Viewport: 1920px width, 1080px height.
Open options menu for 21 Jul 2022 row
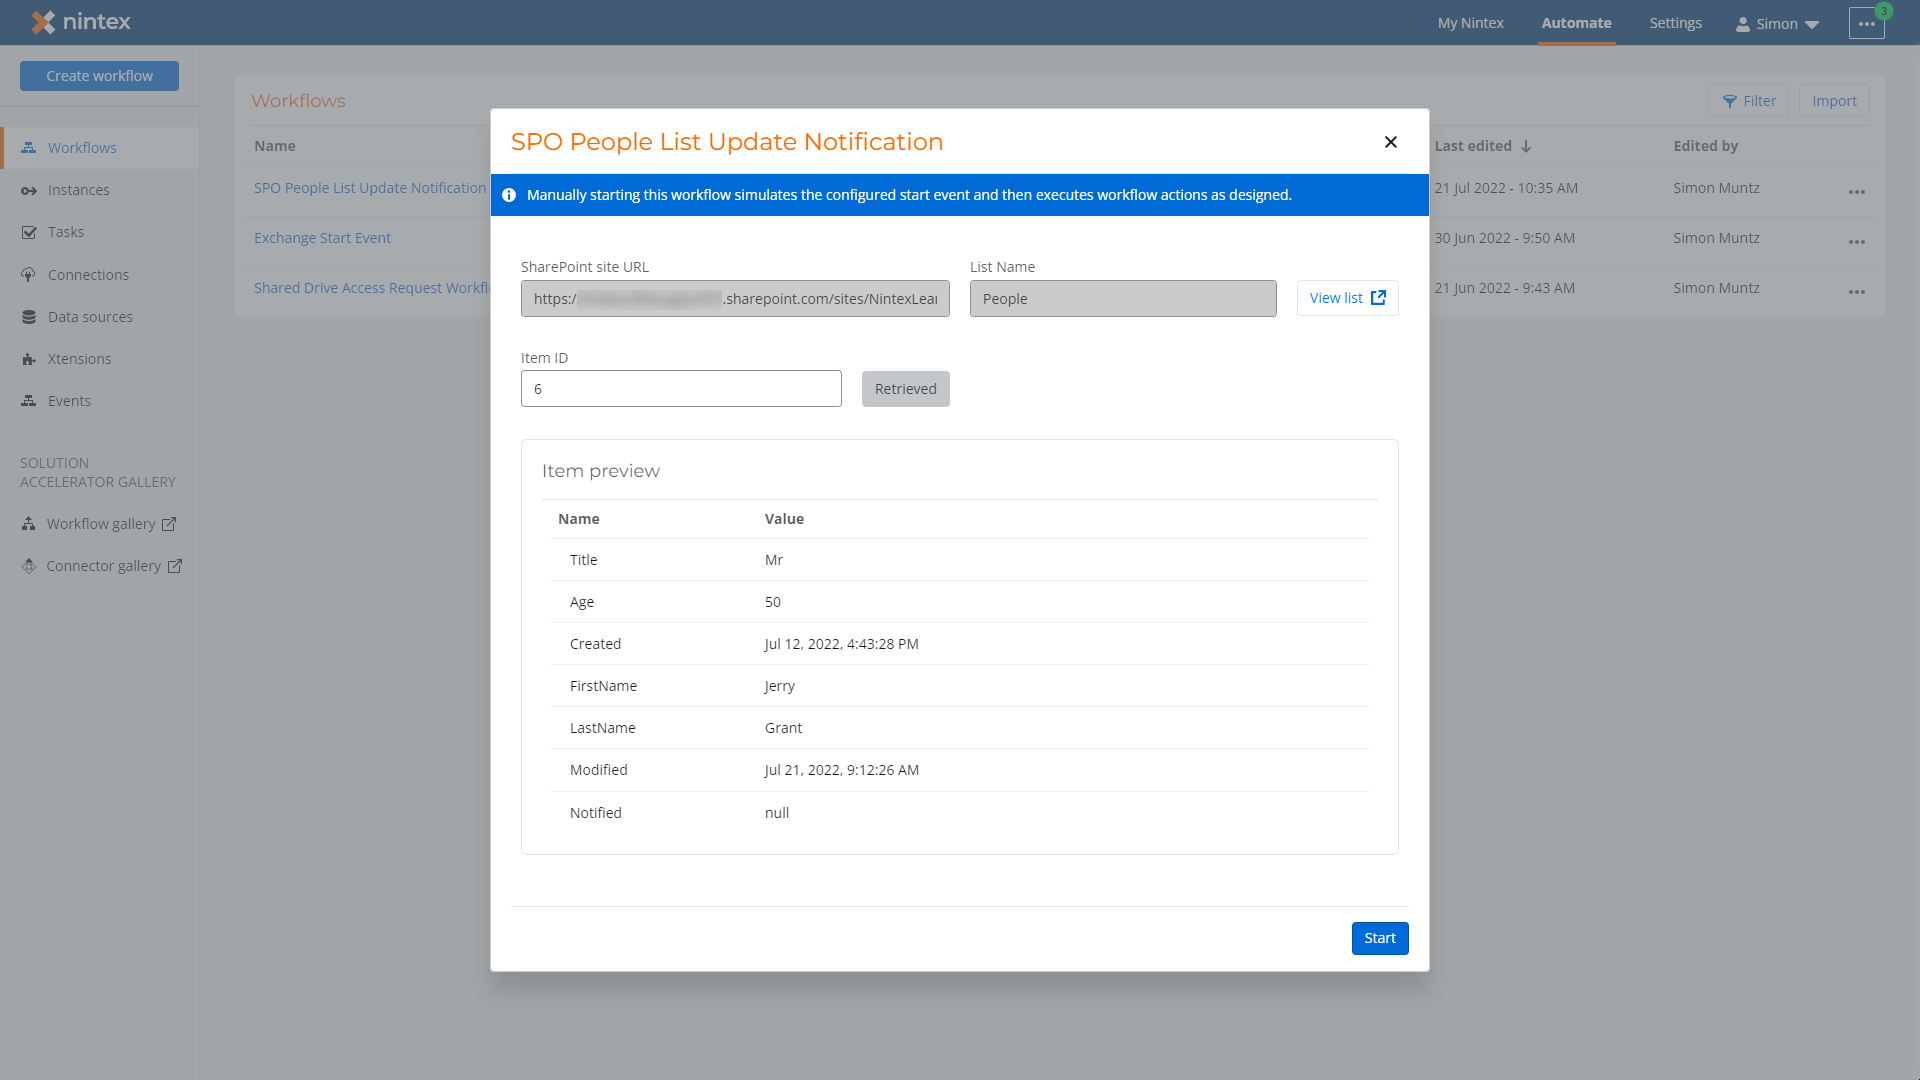pos(1857,191)
